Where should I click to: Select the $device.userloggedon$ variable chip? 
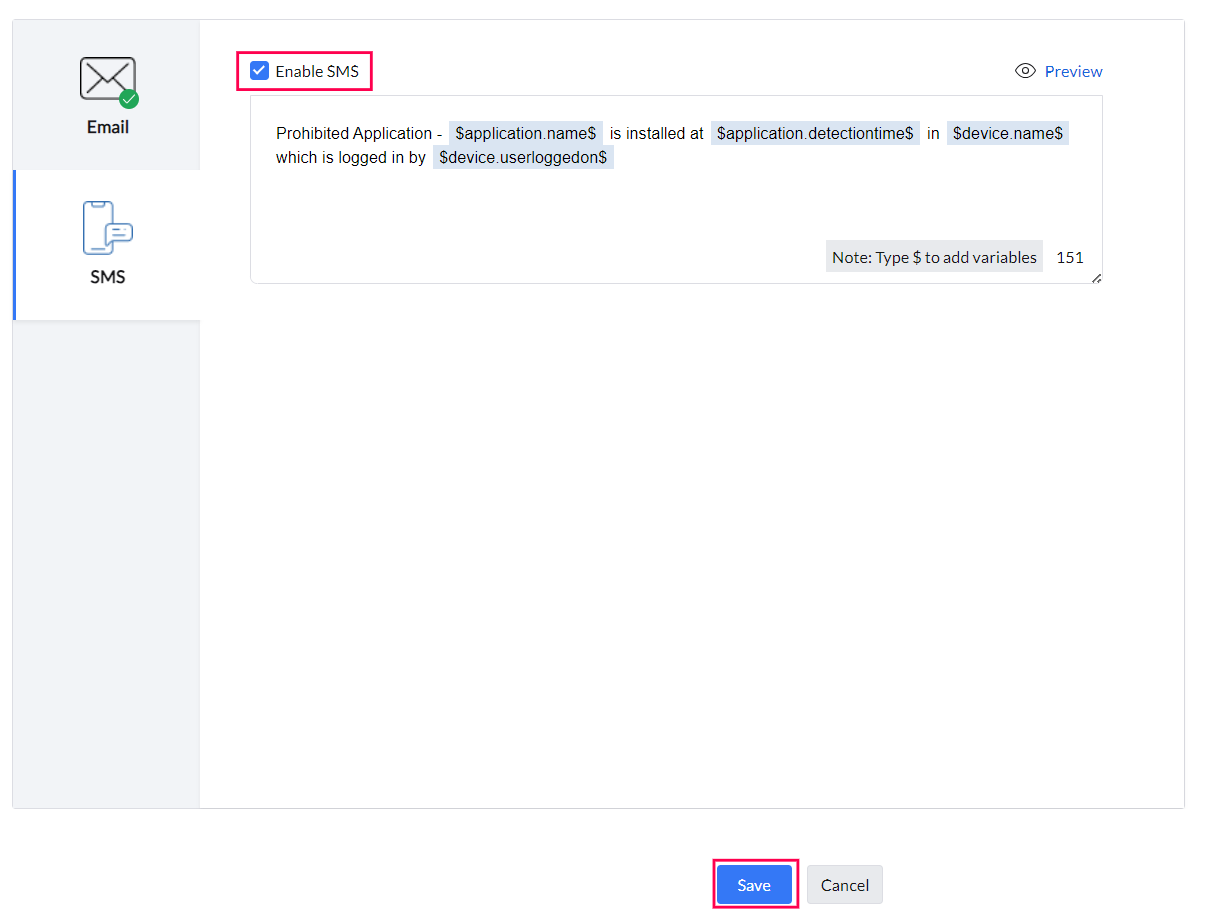(523, 157)
